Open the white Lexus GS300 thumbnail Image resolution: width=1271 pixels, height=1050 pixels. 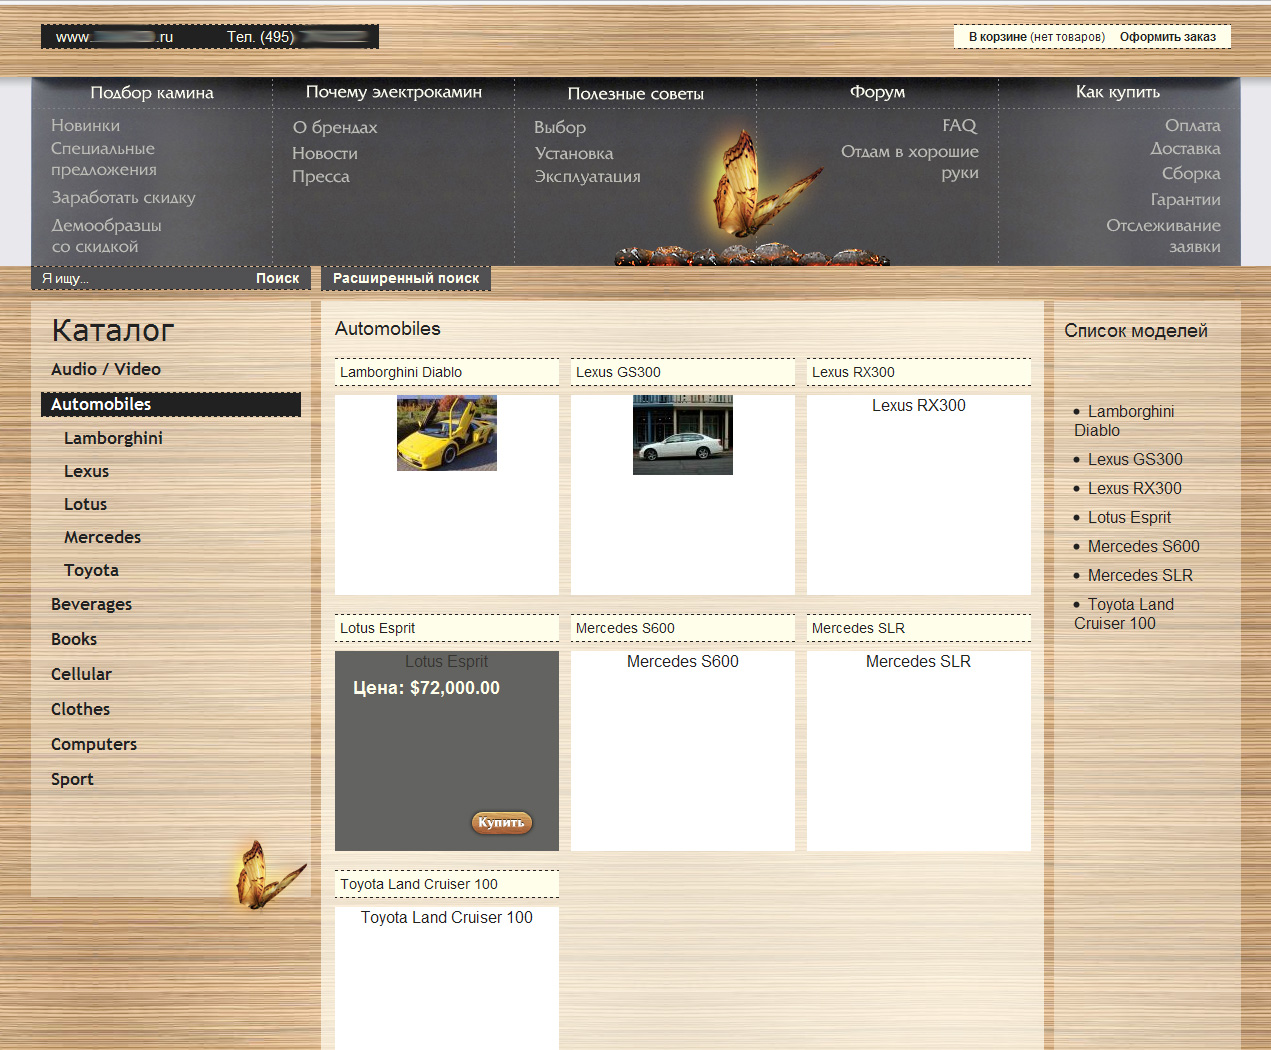pyautogui.click(x=683, y=435)
